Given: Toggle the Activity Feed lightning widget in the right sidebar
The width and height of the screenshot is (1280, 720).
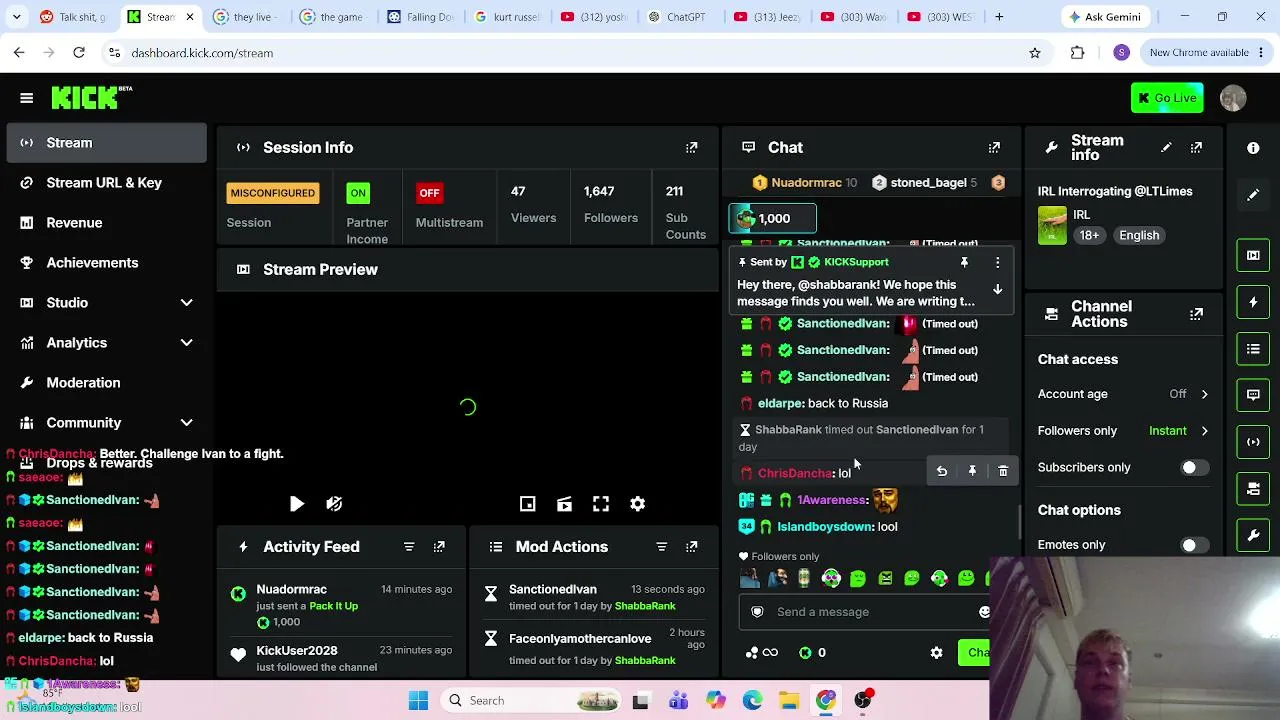Looking at the screenshot, I should coord(1253,302).
